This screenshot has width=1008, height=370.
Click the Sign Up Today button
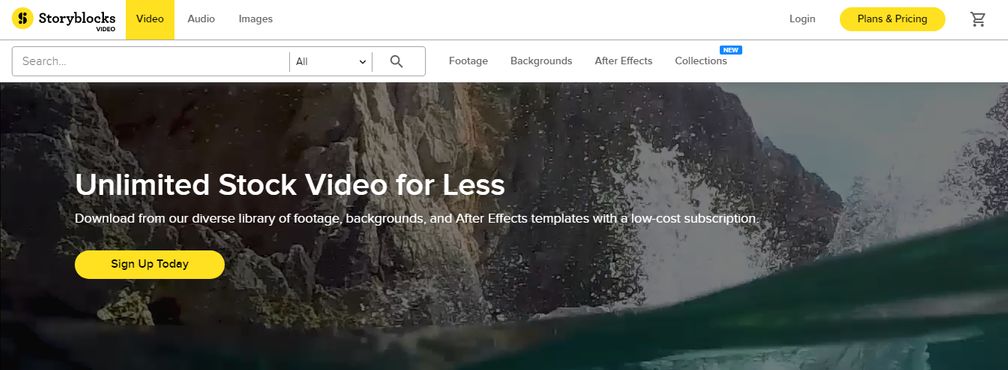[x=150, y=264]
